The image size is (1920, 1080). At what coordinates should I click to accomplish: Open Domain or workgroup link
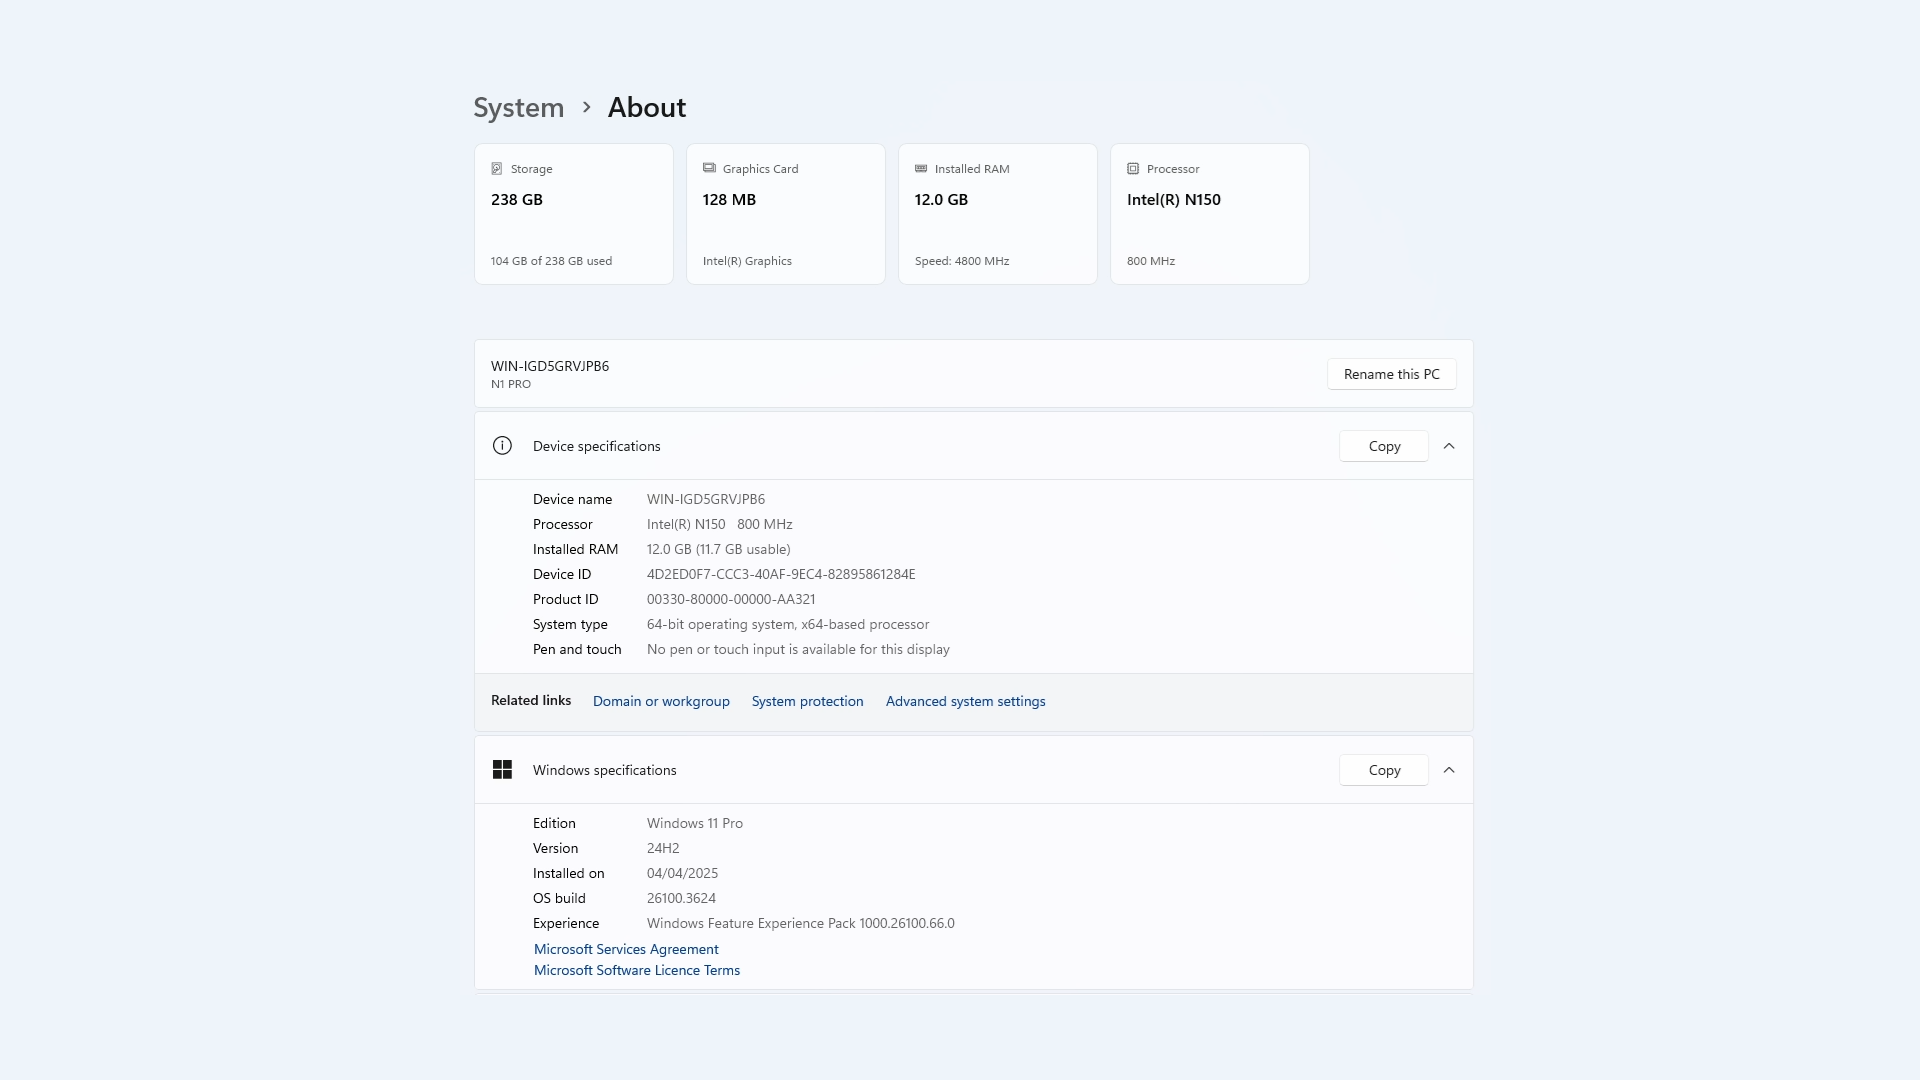click(661, 701)
